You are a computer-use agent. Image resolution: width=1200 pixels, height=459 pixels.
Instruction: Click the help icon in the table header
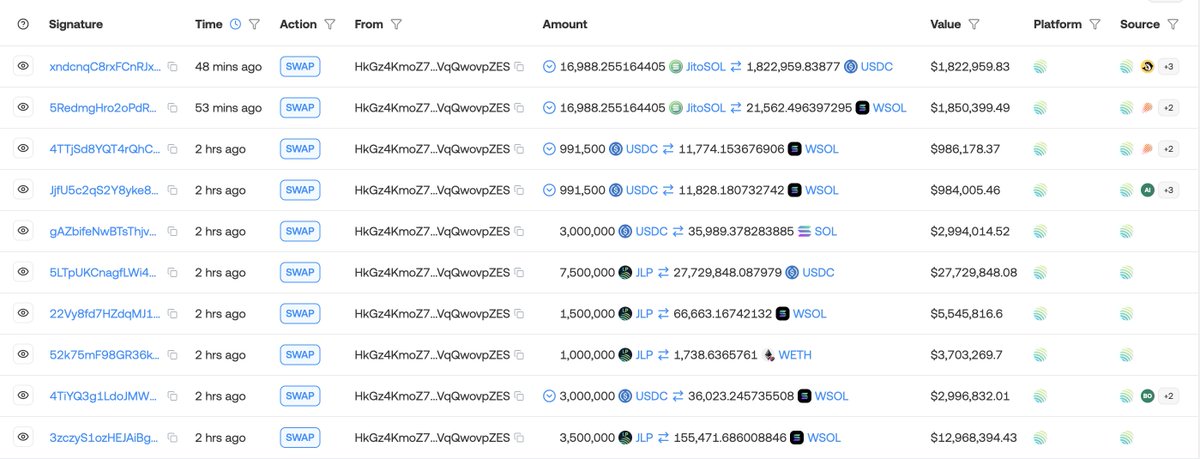(23, 24)
